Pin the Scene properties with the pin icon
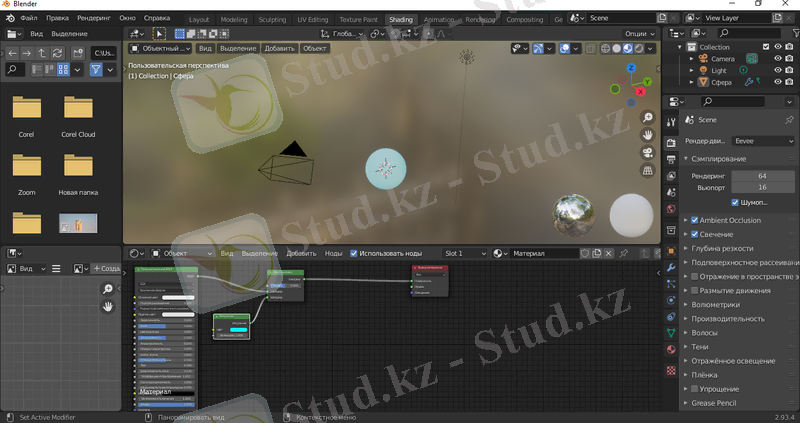This screenshot has height=423, width=800. click(789, 120)
